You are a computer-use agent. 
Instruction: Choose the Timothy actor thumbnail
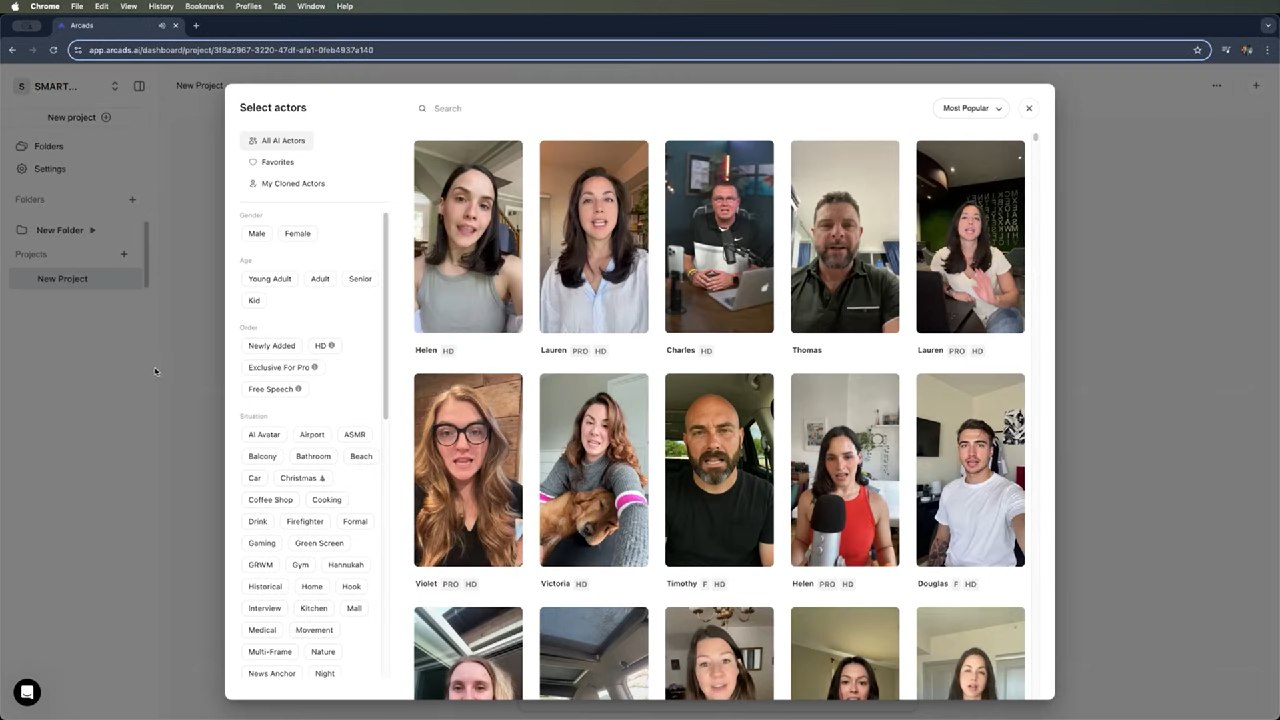tap(719, 470)
